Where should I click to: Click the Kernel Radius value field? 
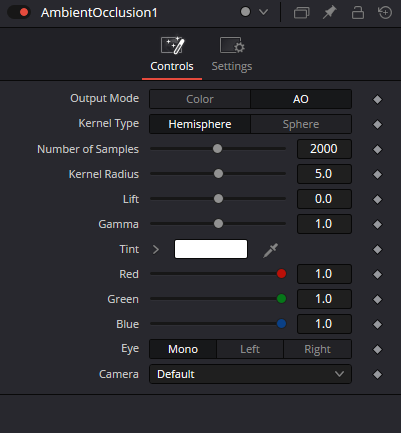[324, 174]
